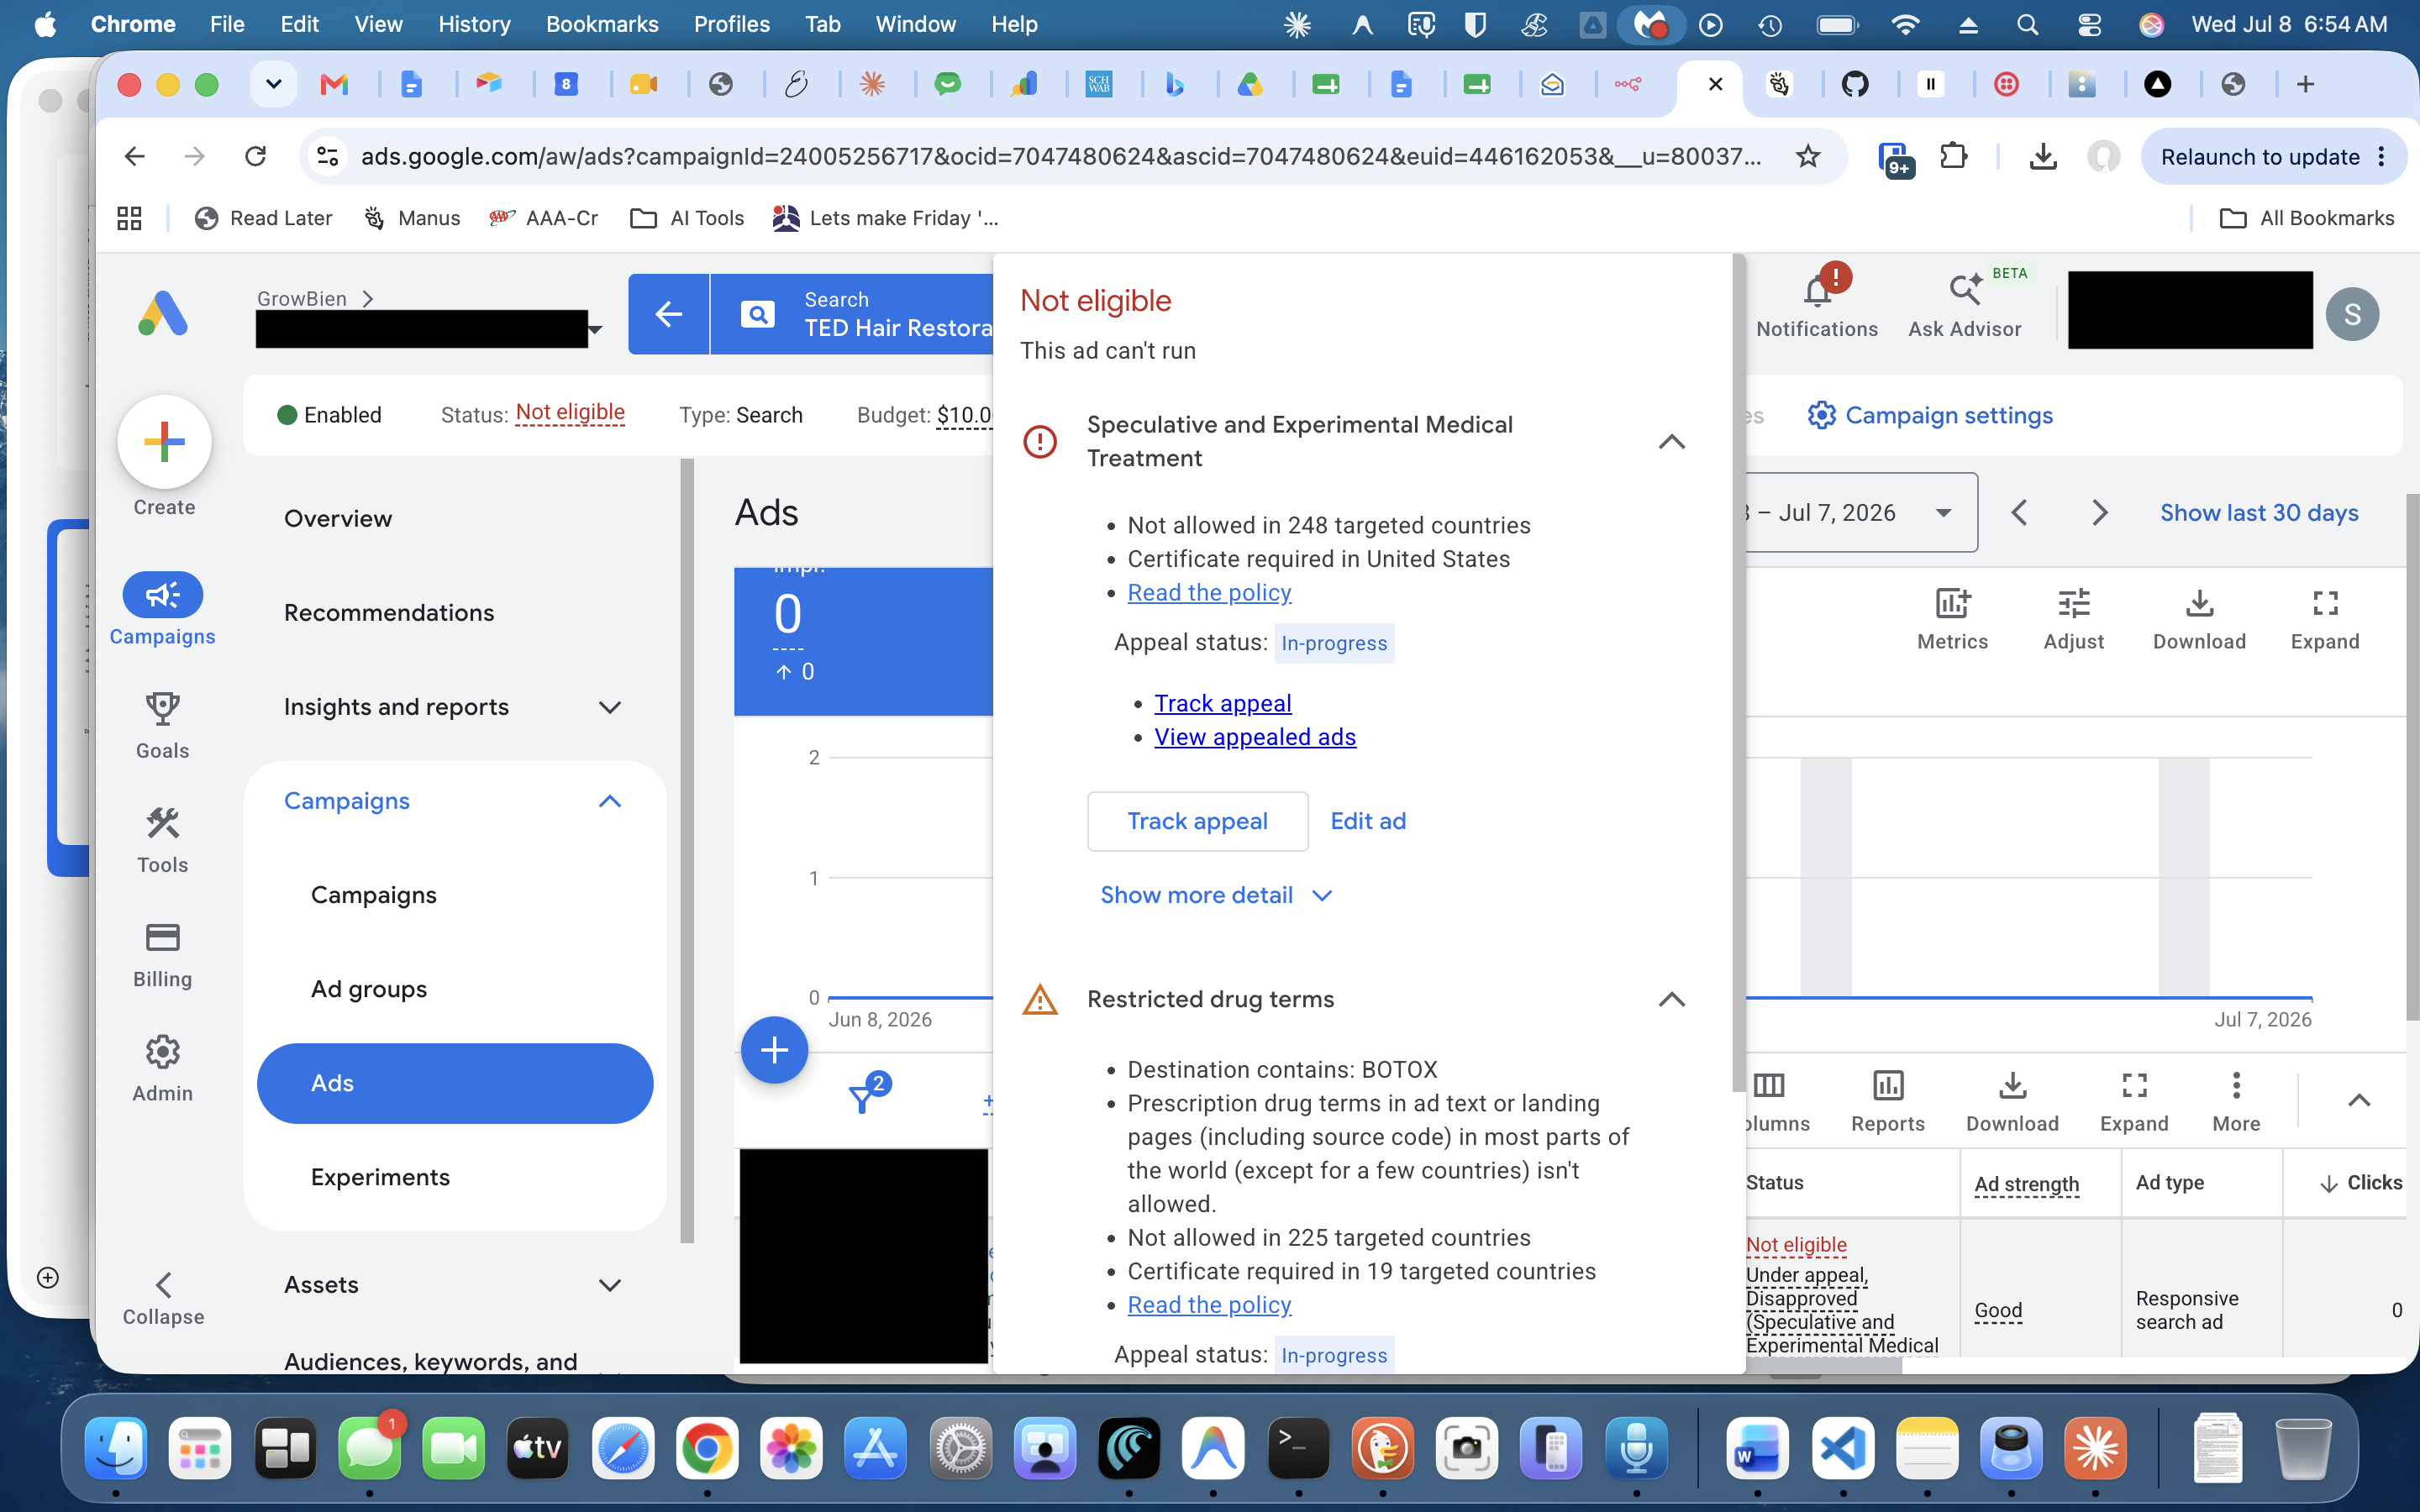Image resolution: width=2420 pixels, height=1512 pixels.
Task: Click the Track appeal button
Action: pos(1197,821)
